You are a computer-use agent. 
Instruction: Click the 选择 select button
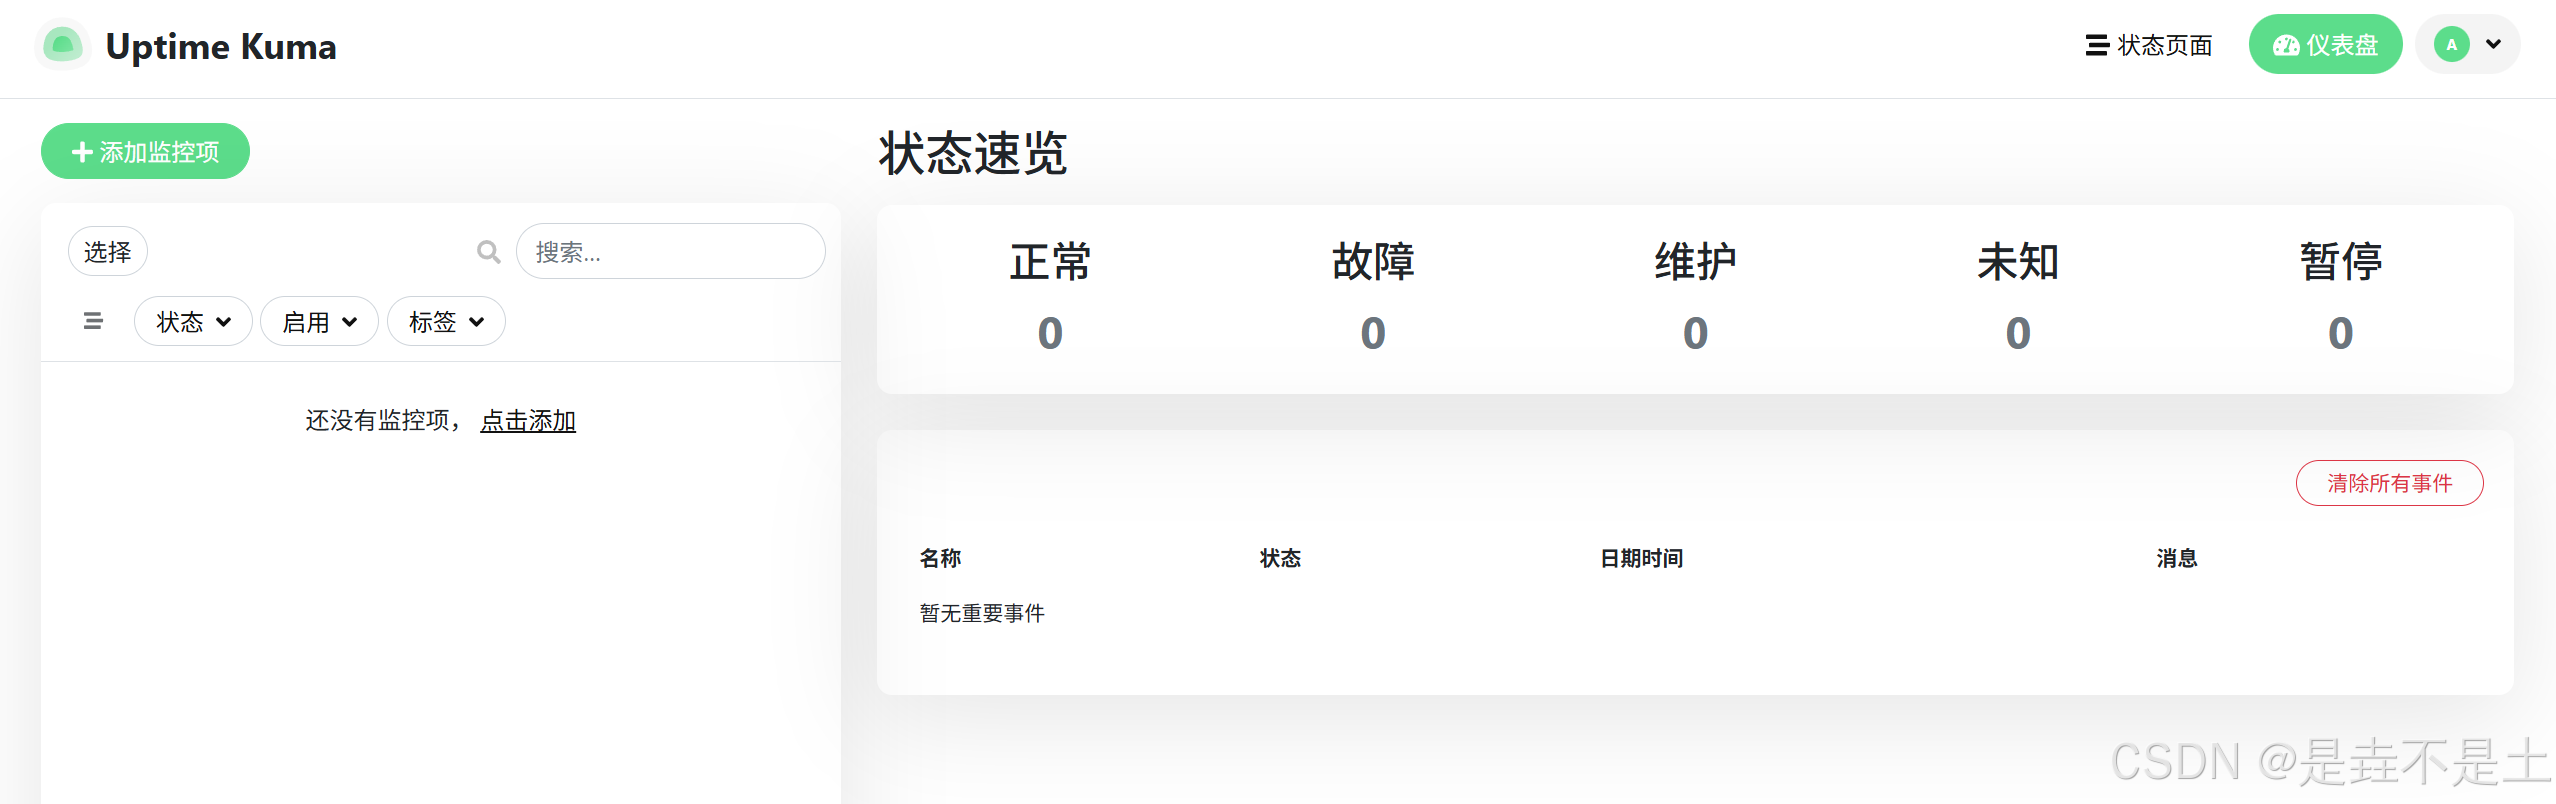click(107, 251)
